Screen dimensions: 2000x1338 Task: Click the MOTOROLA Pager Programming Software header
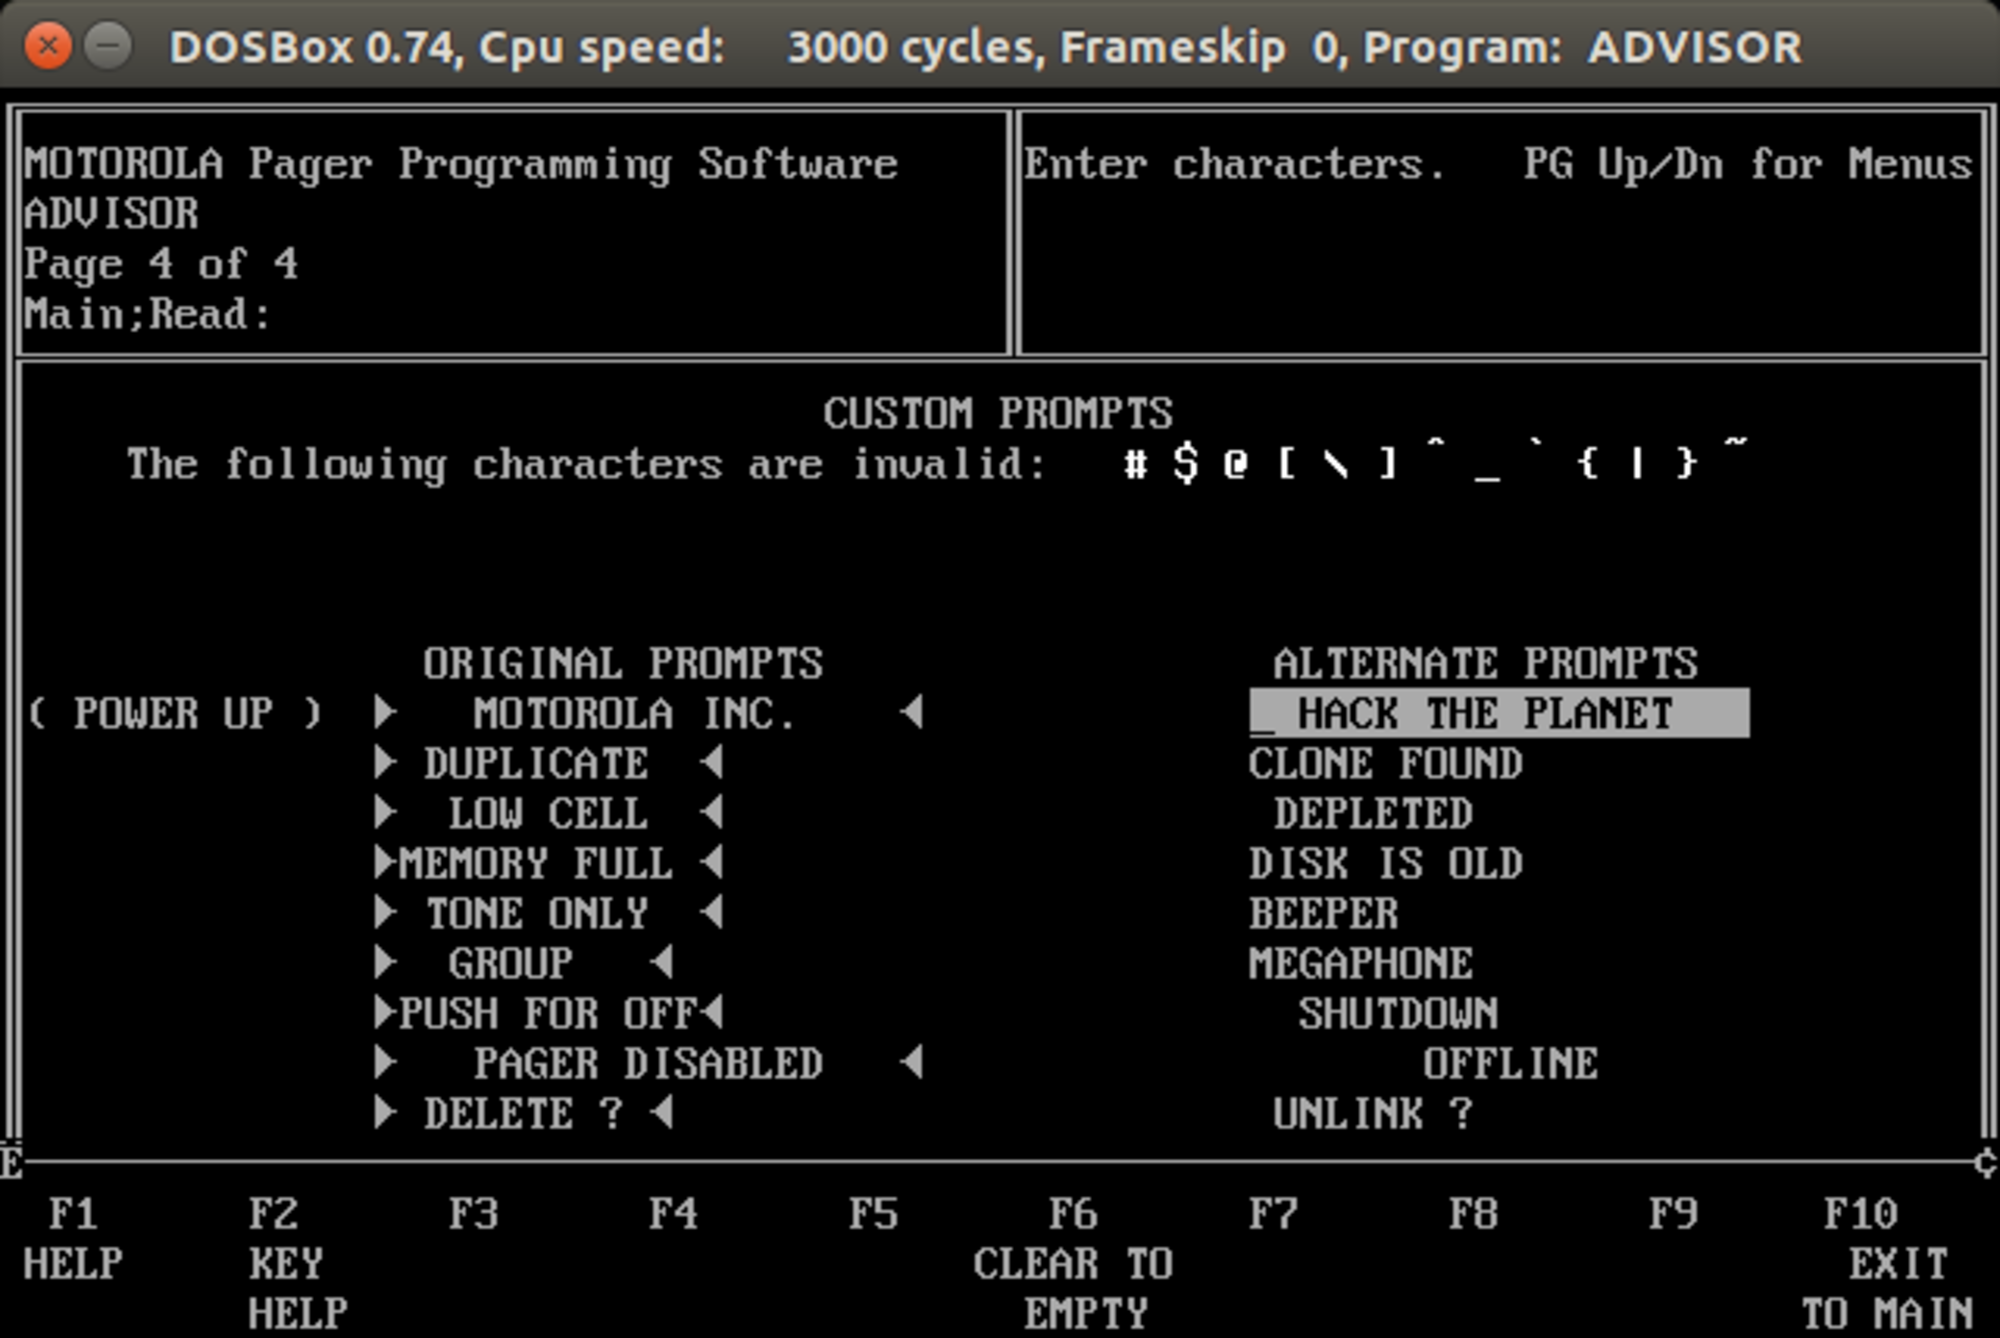pyautogui.click(x=461, y=164)
